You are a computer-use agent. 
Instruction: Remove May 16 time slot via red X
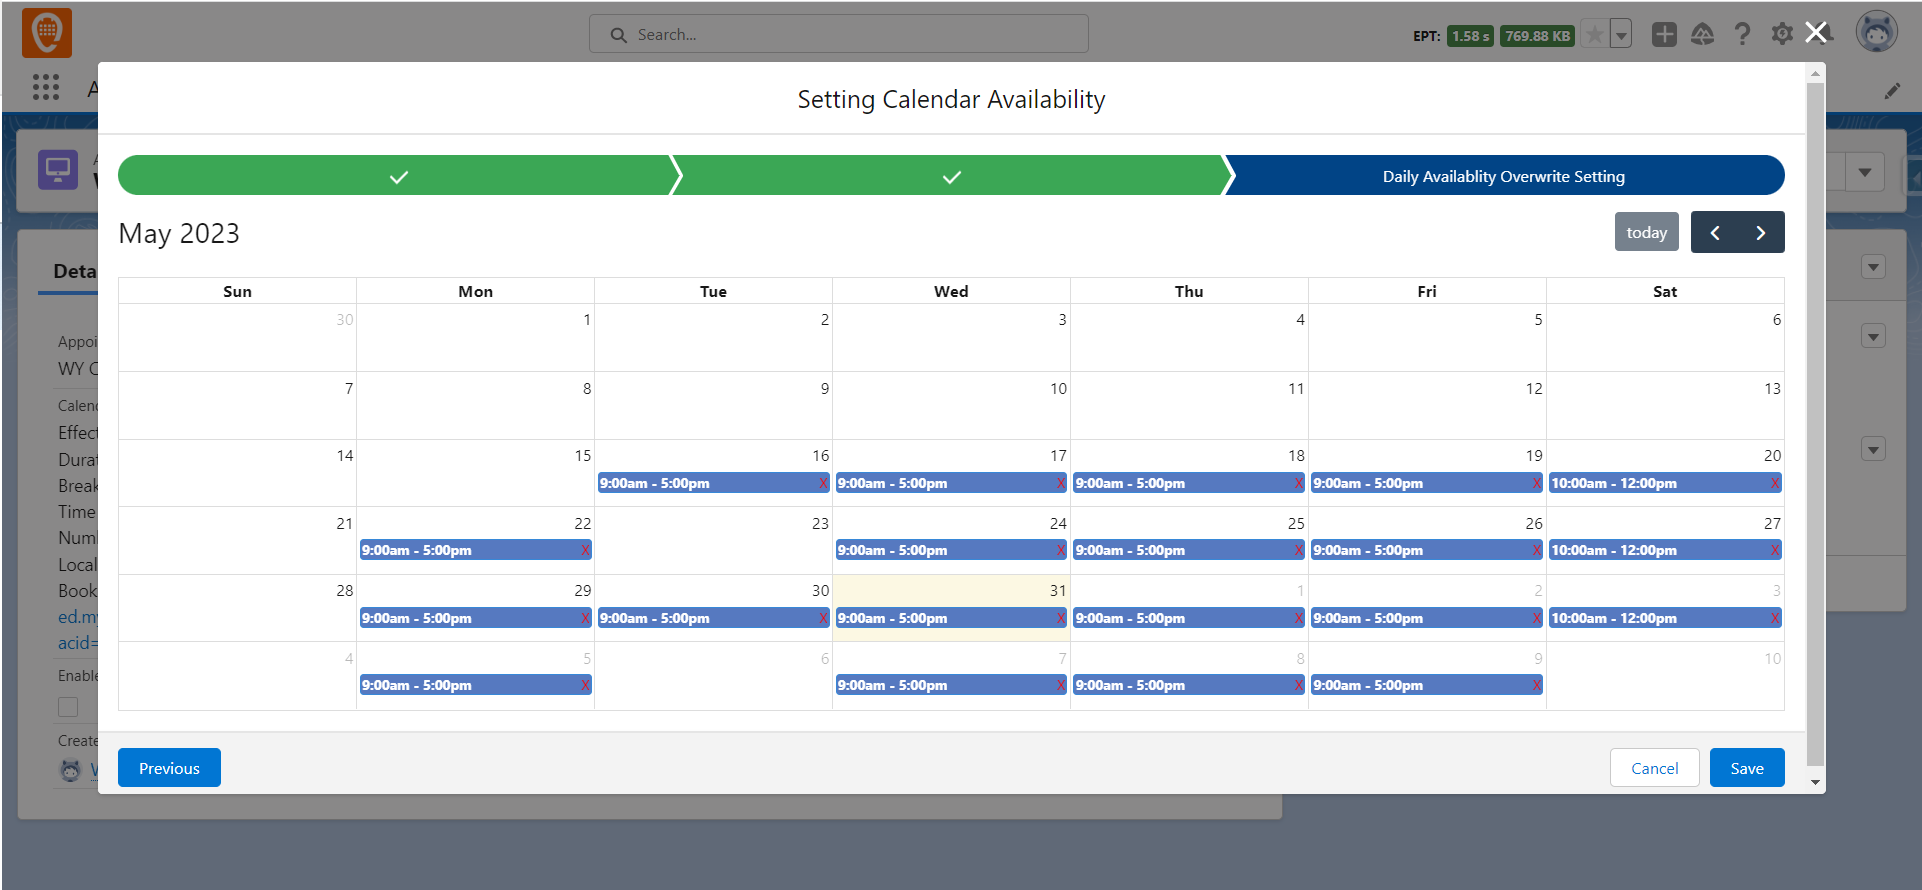(823, 484)
